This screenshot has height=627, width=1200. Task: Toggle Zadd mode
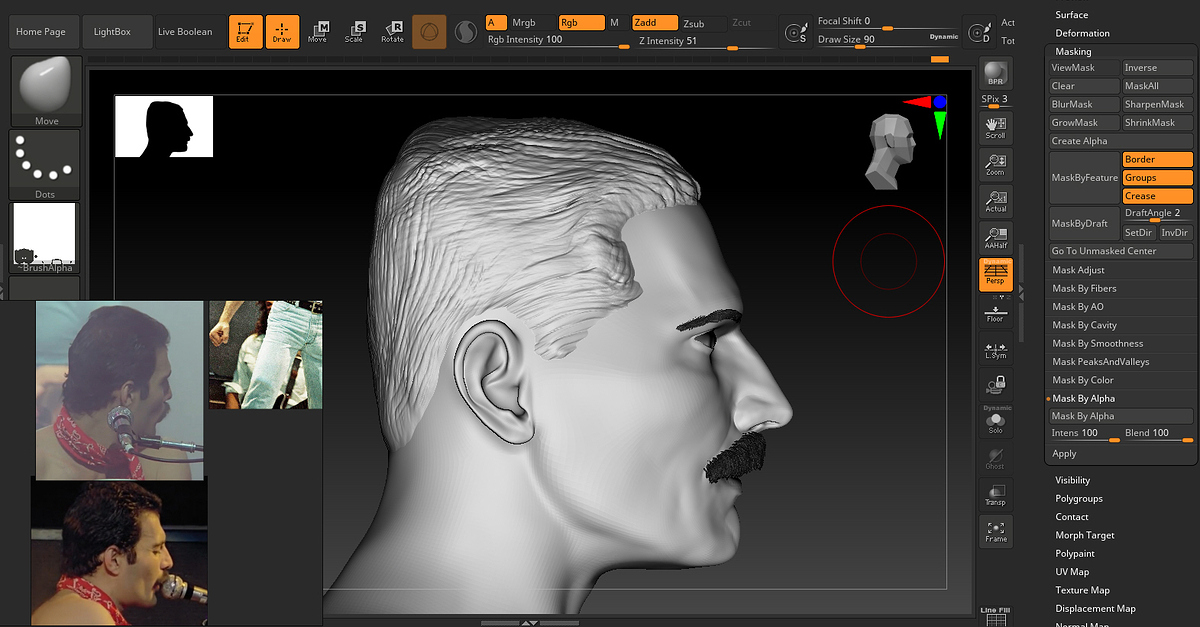click(655, 22)
